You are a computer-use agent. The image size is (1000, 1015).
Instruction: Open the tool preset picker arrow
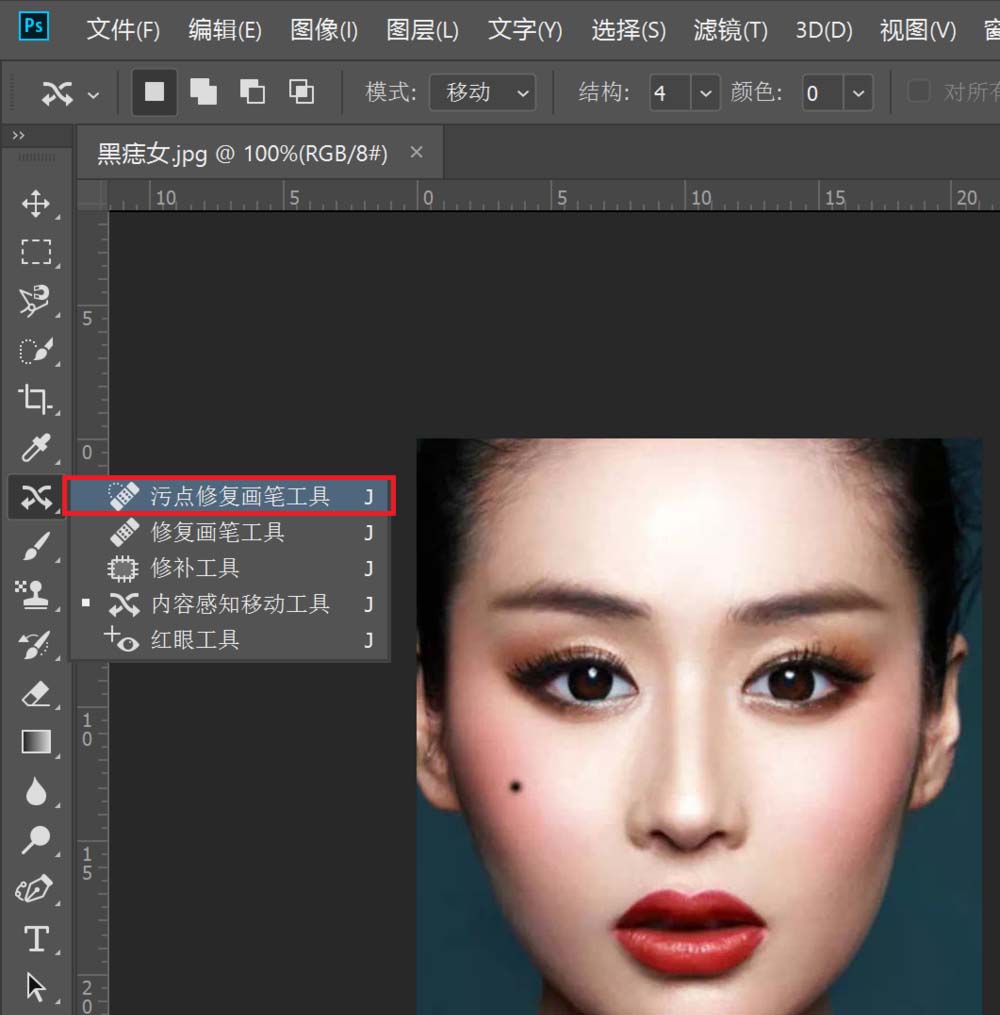(x=94, y=95)
